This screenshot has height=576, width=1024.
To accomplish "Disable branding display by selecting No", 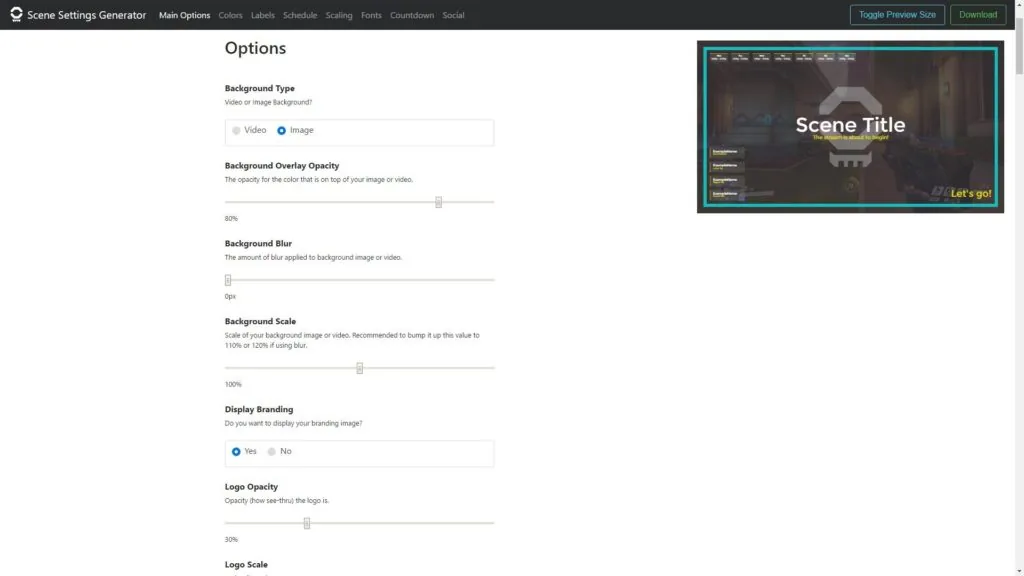I will click(x=271, y=451).
